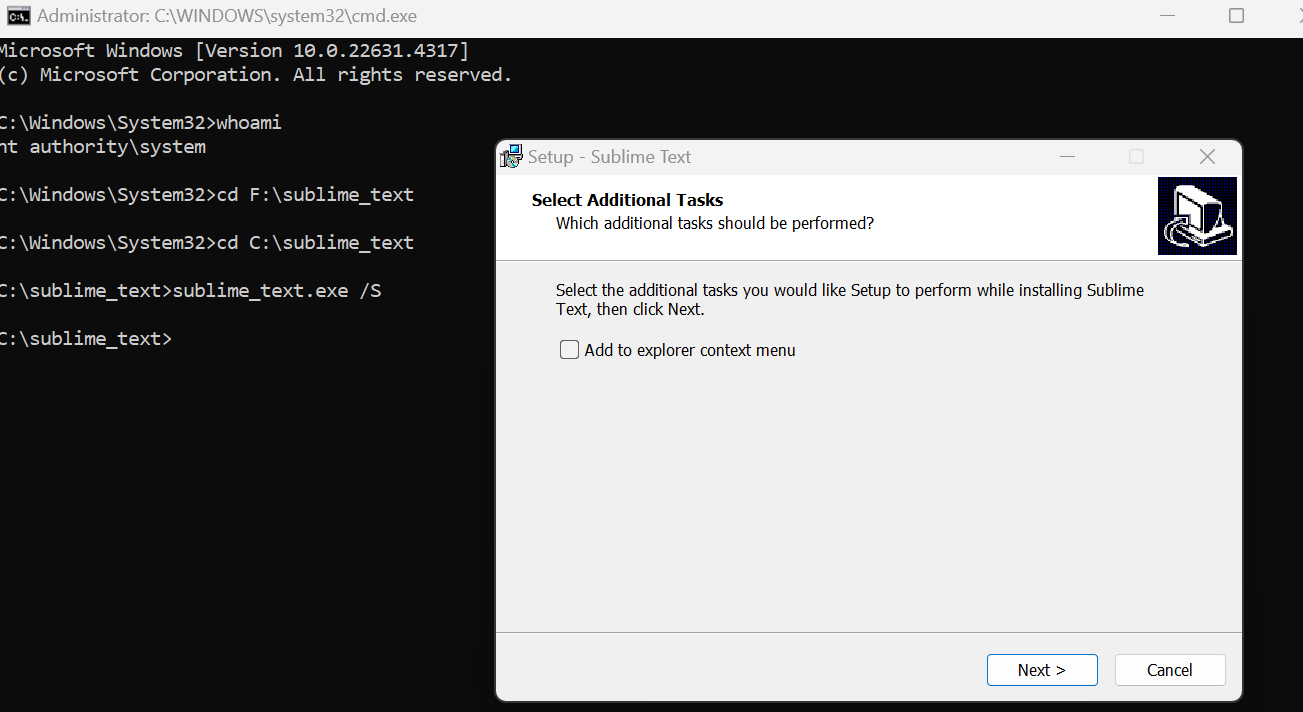This screenshot has height=712, width=1303.
Task: Click the Sublime Text setup logo image
Action: (1196, 215)
